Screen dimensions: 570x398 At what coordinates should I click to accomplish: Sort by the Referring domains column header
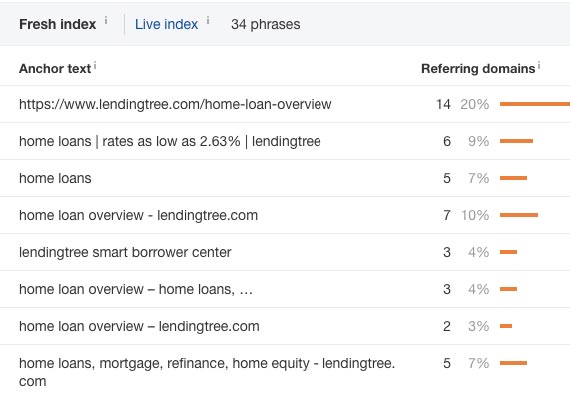click(478, 68)
